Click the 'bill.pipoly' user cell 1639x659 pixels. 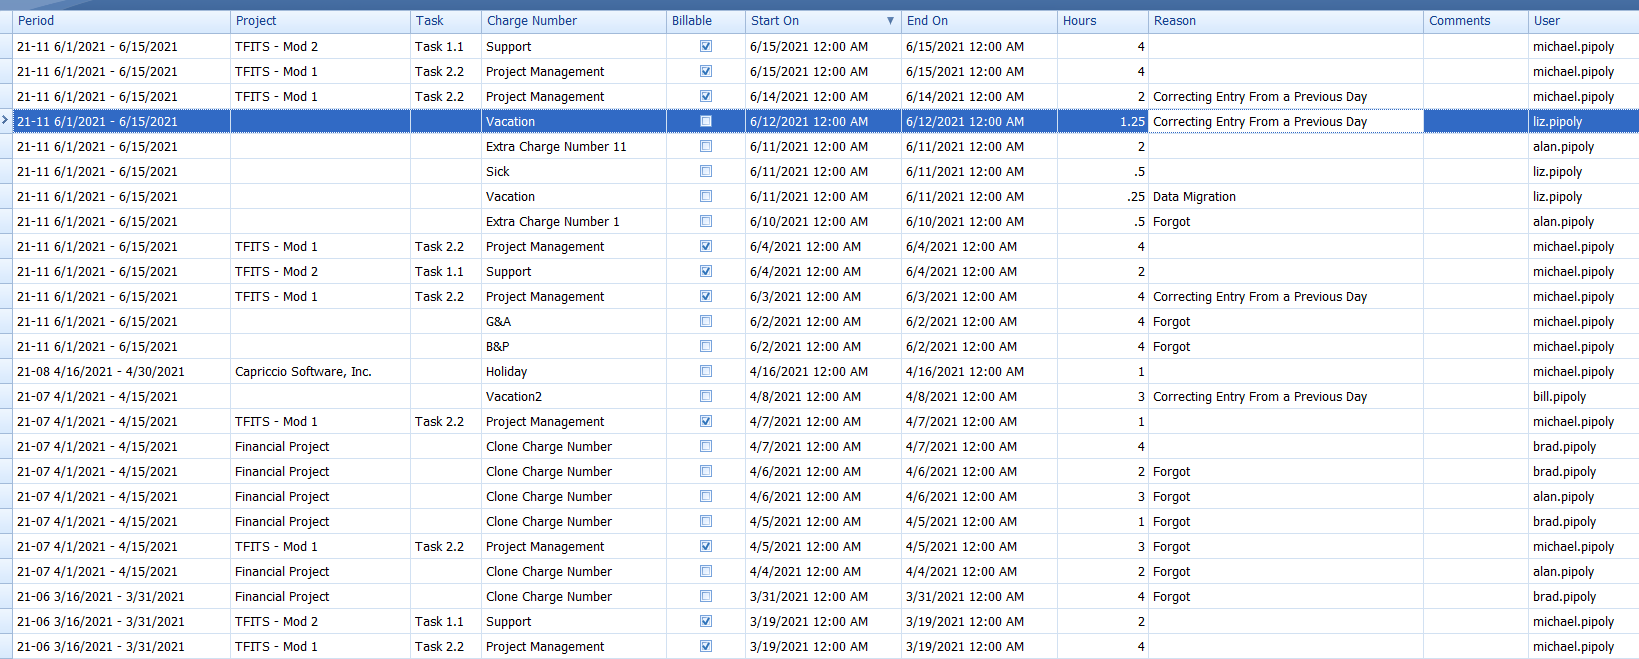(x=1584, y=396)
